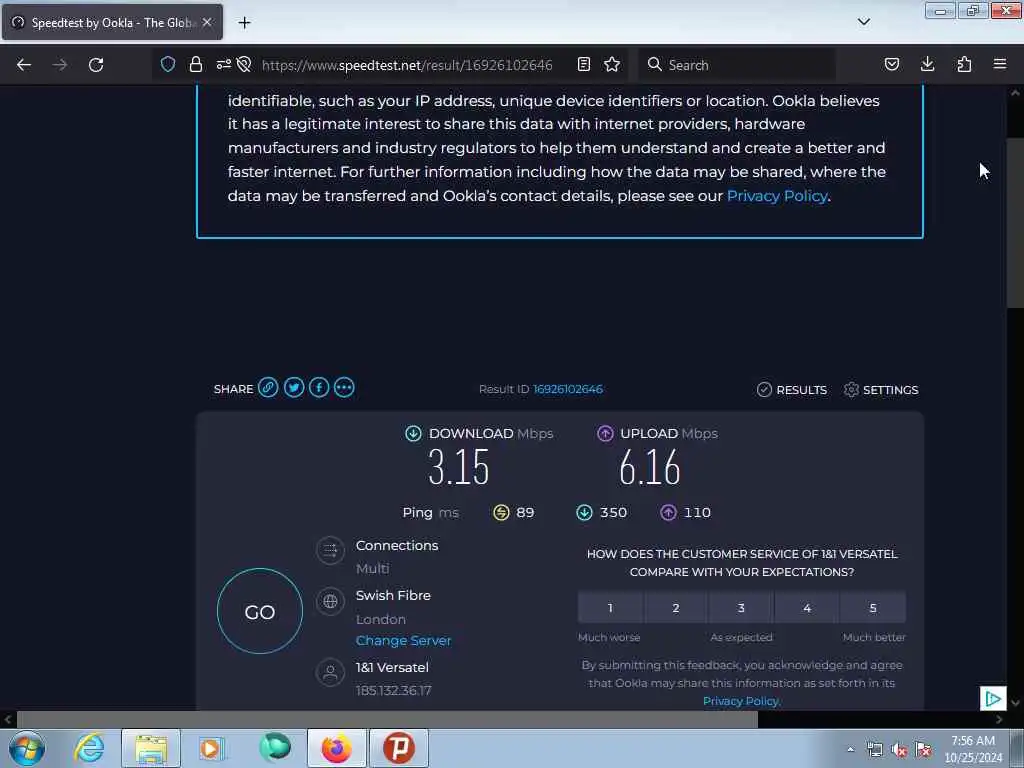1024x768 pixels.
Task: Start a new test with GO
Action: 260,611
